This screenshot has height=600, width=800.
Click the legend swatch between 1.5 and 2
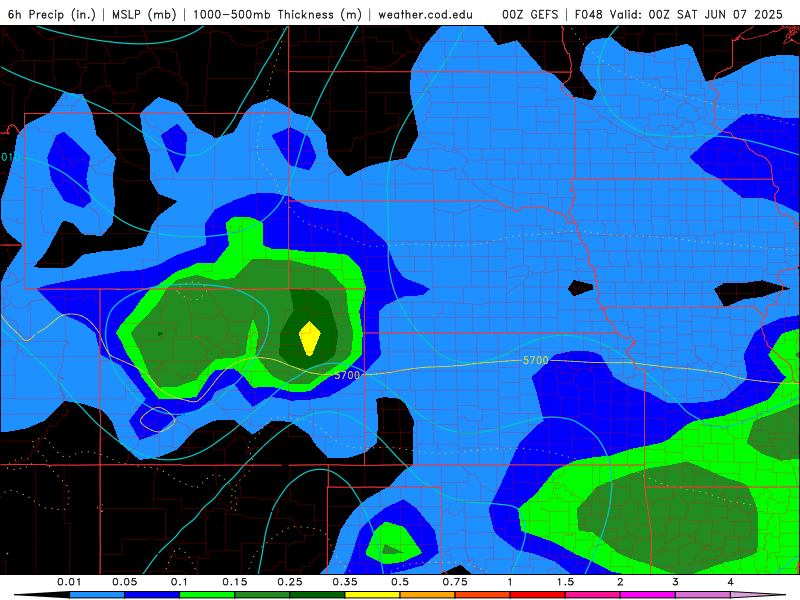[593, 595]
